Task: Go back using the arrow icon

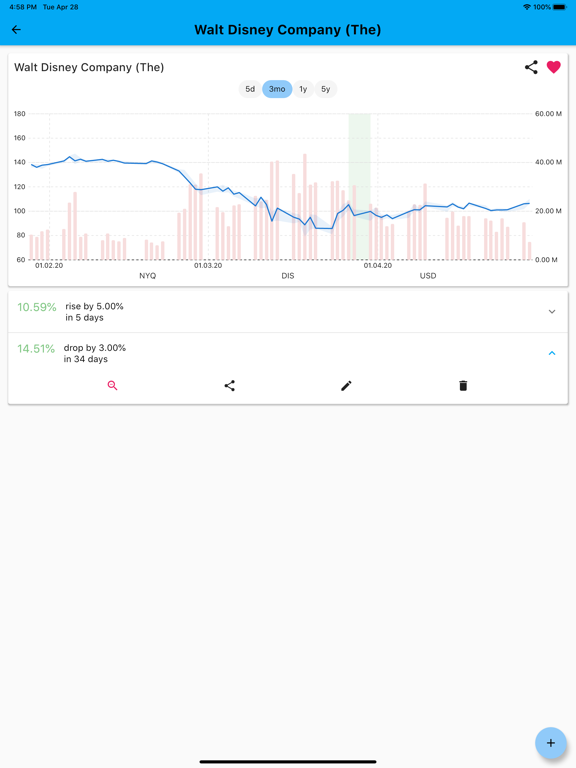Action: [x=16, y=30]
